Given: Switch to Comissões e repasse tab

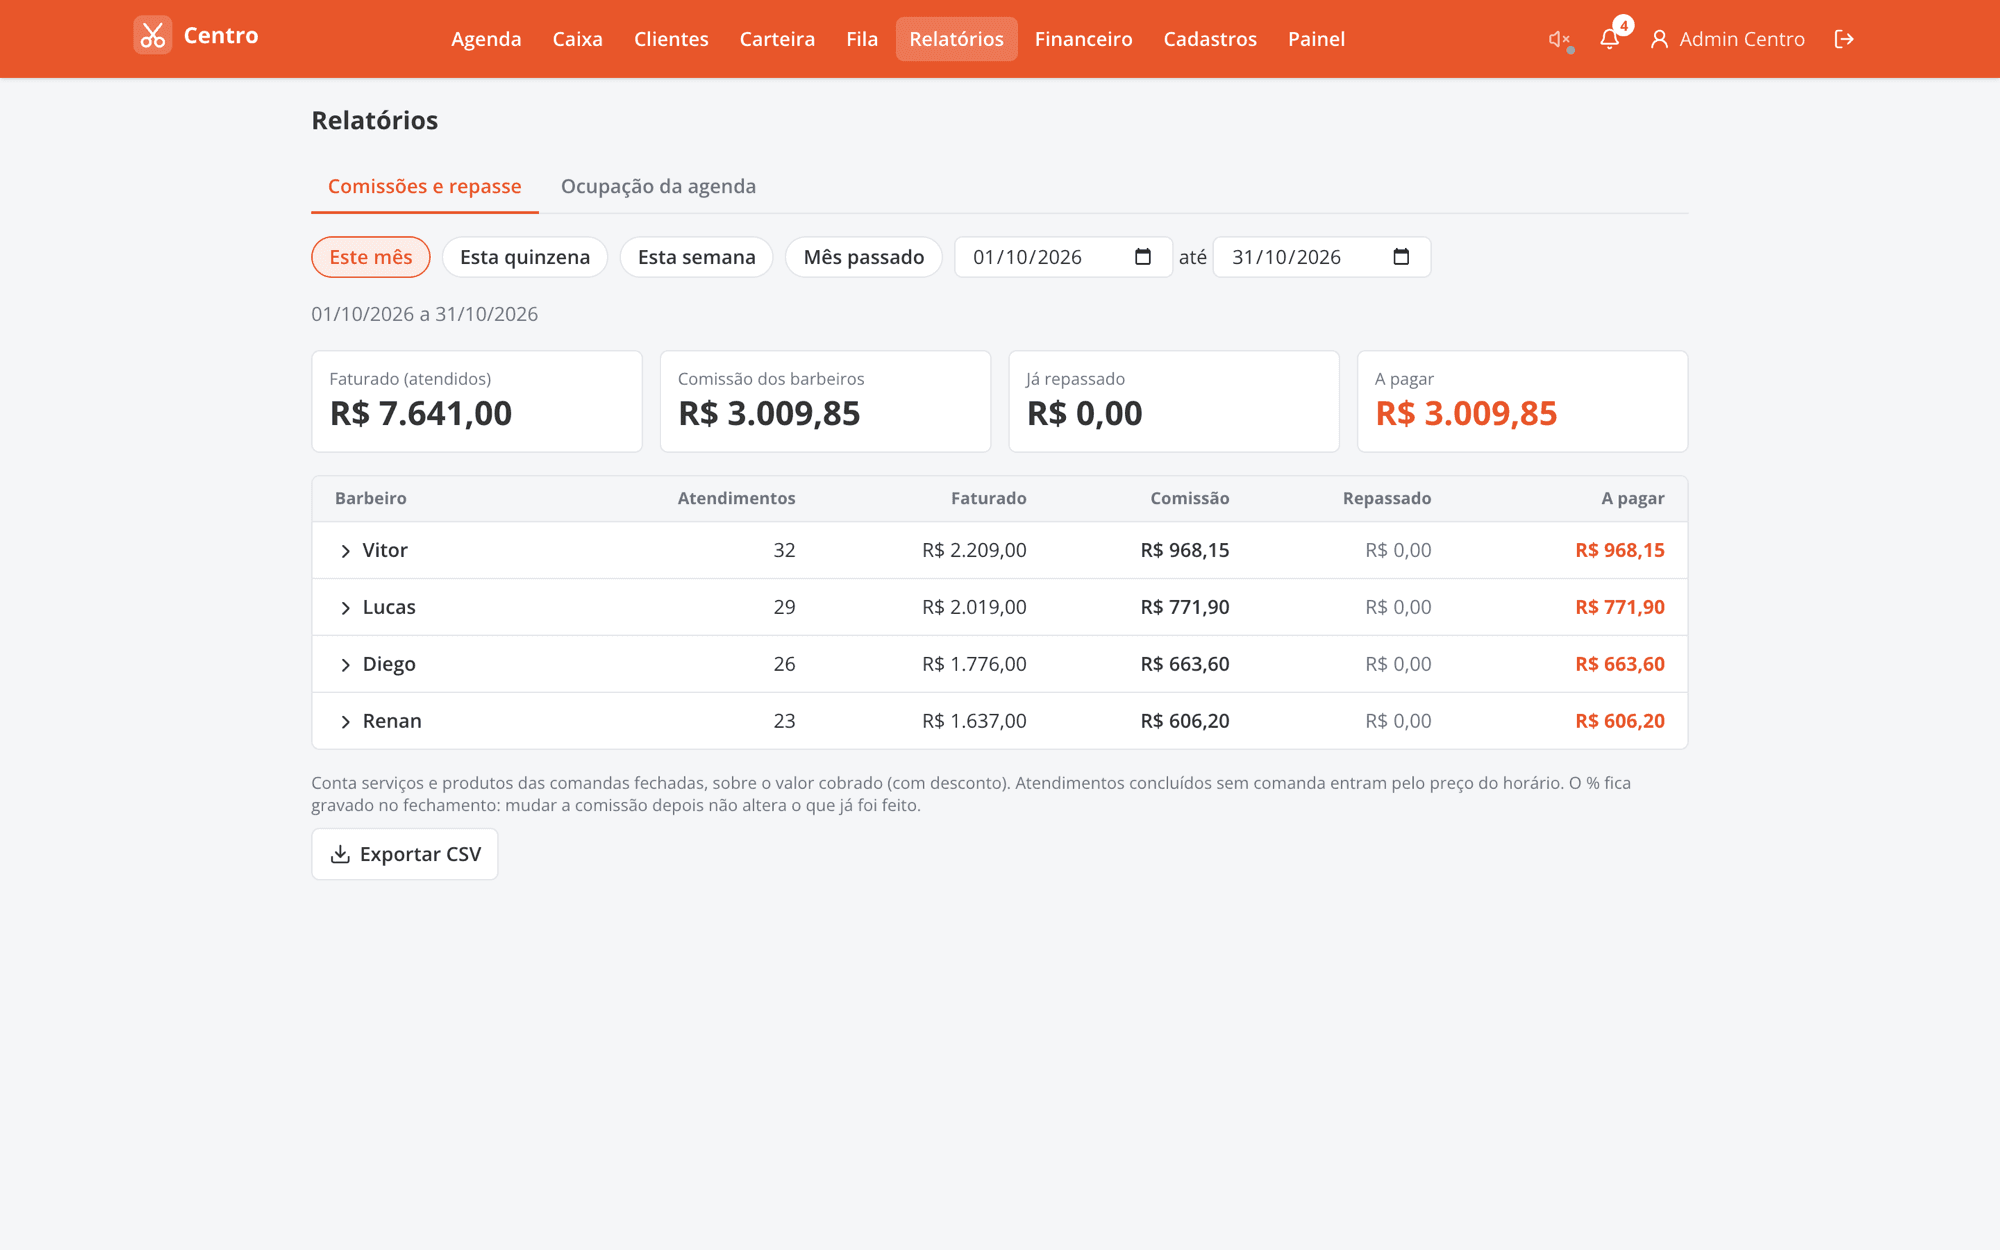Looking at the screenshot, I should (425, 187).
